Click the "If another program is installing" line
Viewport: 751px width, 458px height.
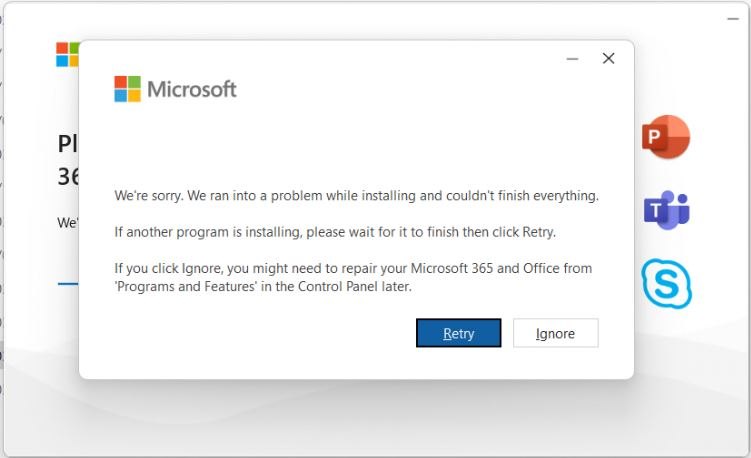(335, 232)
